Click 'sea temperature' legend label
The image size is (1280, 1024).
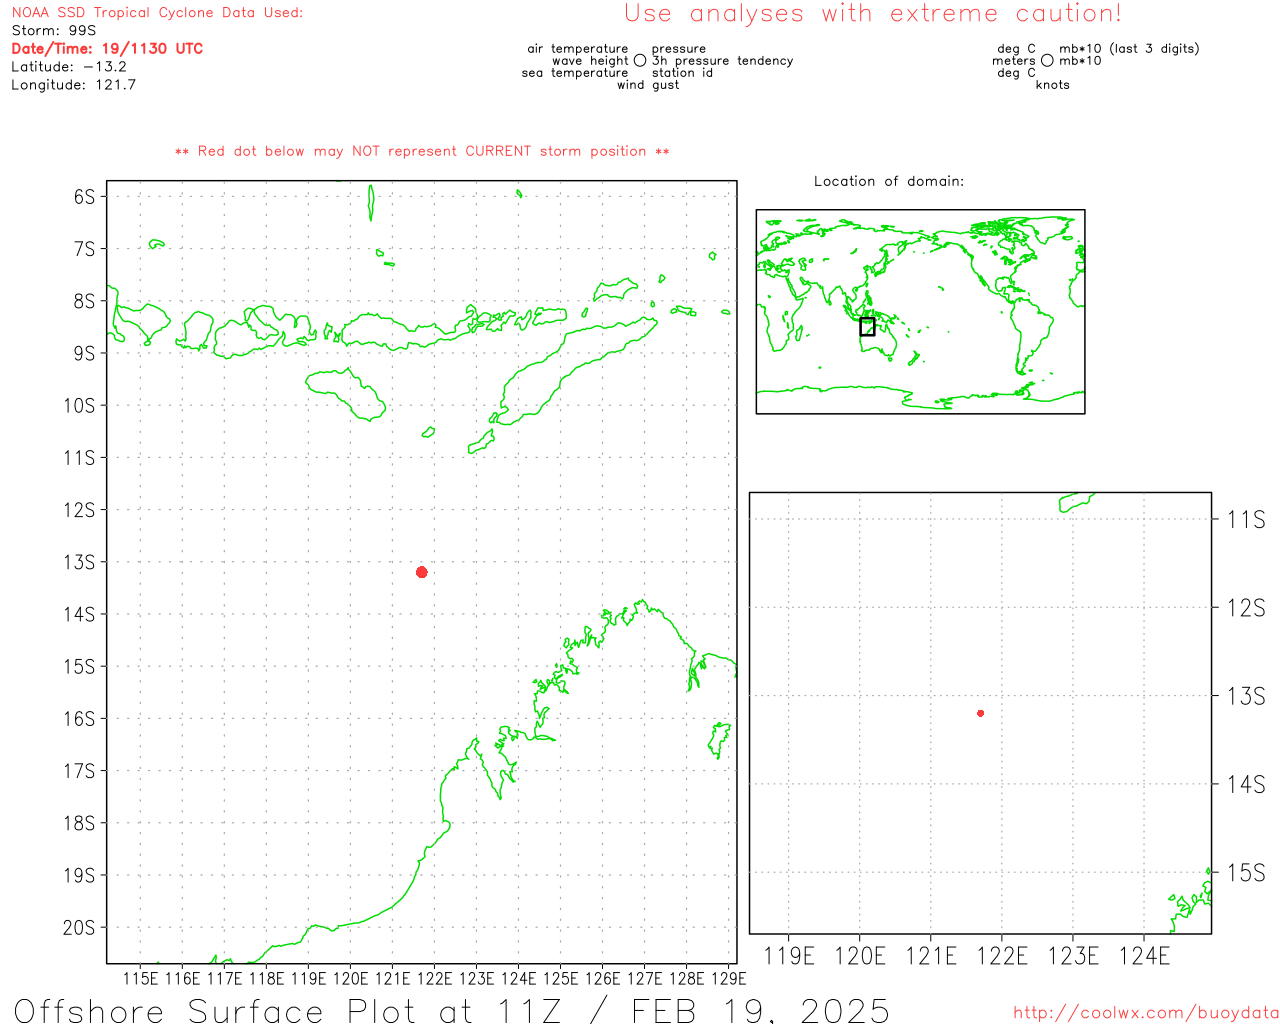click(x=575, y=72)
